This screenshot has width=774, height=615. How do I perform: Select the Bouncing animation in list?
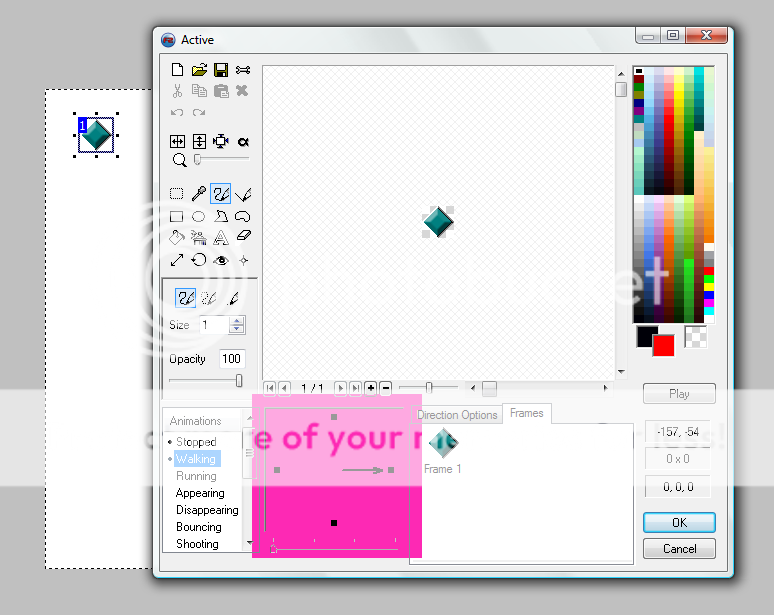pos(199,527)
